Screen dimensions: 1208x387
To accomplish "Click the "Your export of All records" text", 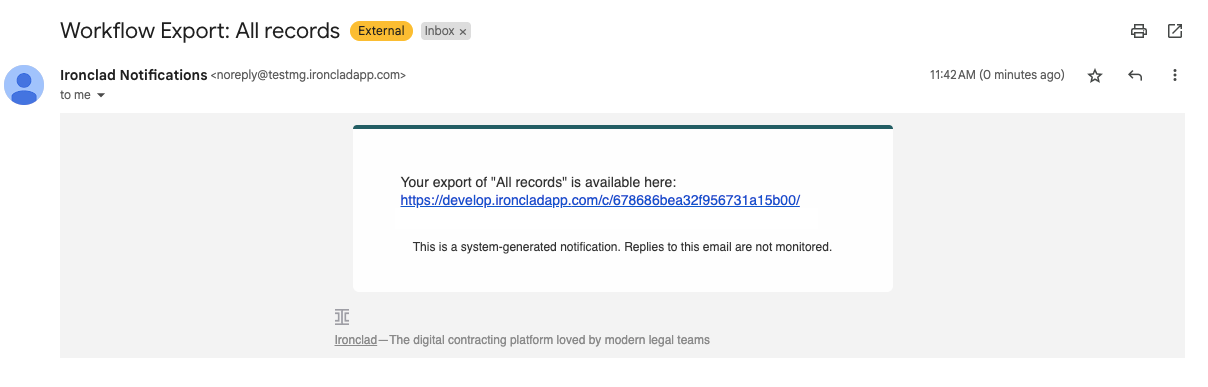I will pos(538,182).
